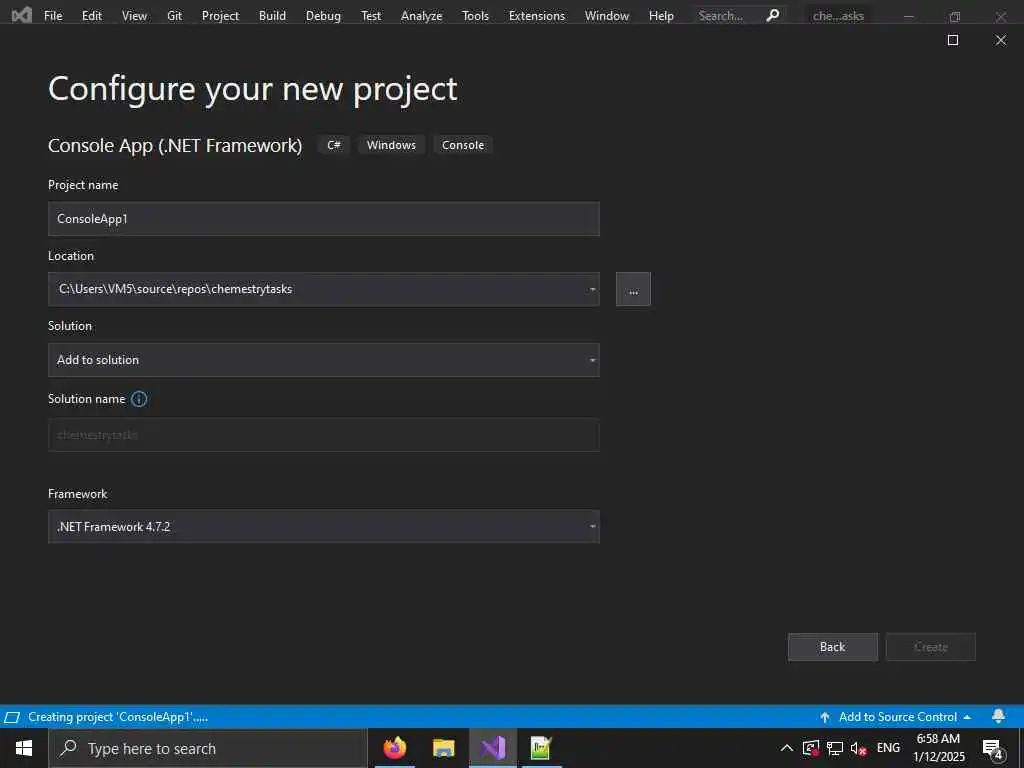Click the disabled Solution name field
1024x768 pixels.
pyautogui.click(x=324, y=435)
